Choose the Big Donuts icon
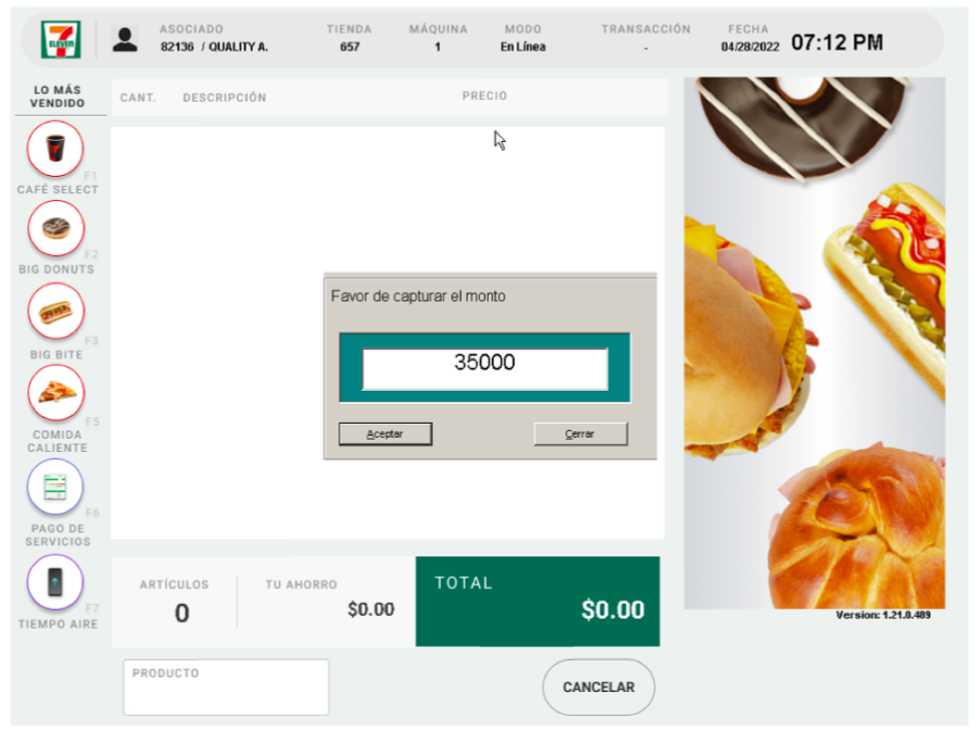 56,228
